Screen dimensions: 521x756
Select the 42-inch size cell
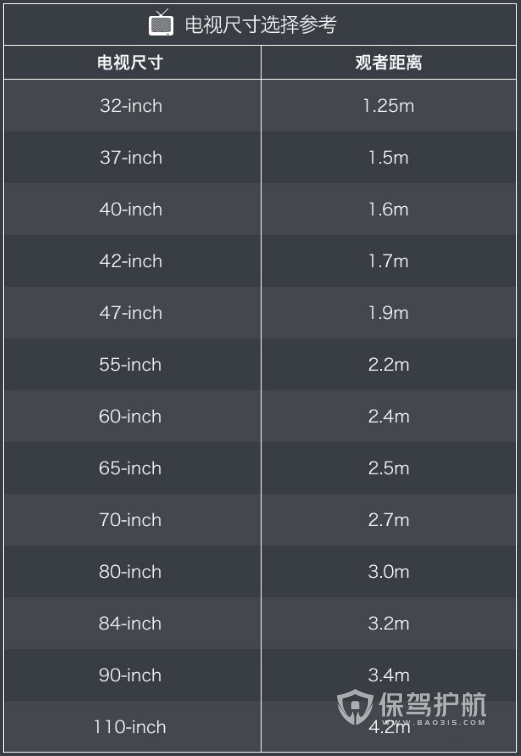pos(131,261)
